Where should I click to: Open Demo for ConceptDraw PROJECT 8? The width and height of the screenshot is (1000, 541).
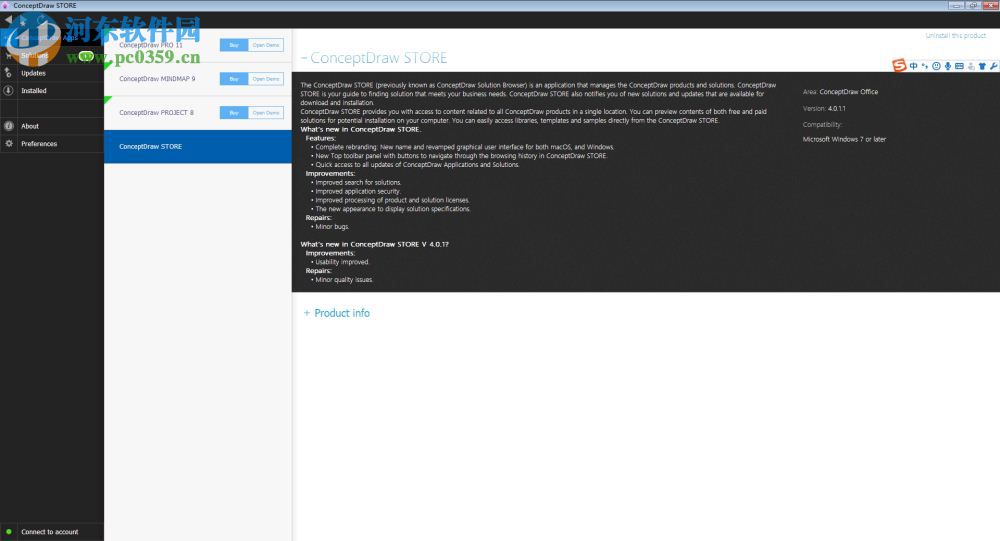click(266, 113)
